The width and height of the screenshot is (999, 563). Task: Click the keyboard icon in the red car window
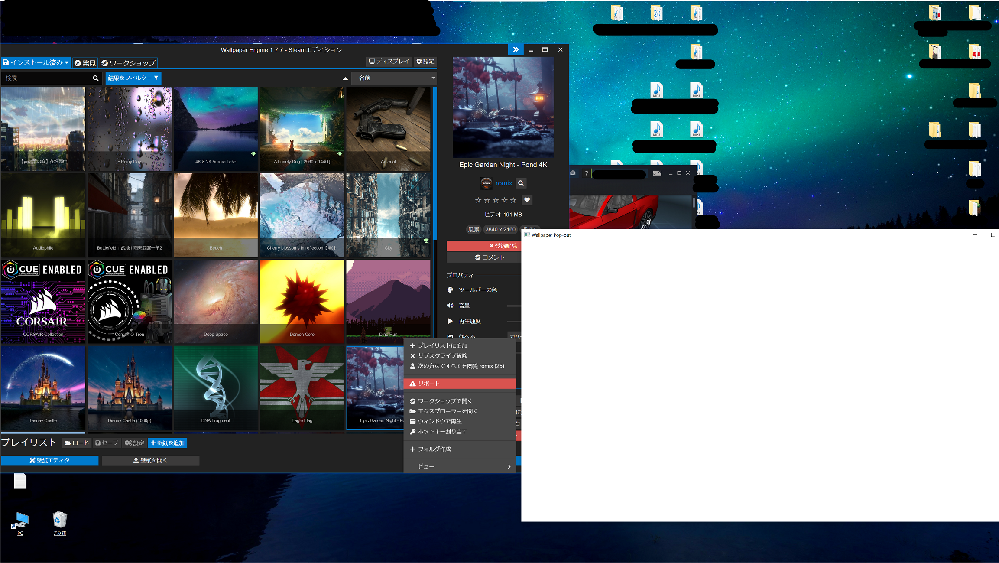657,173
